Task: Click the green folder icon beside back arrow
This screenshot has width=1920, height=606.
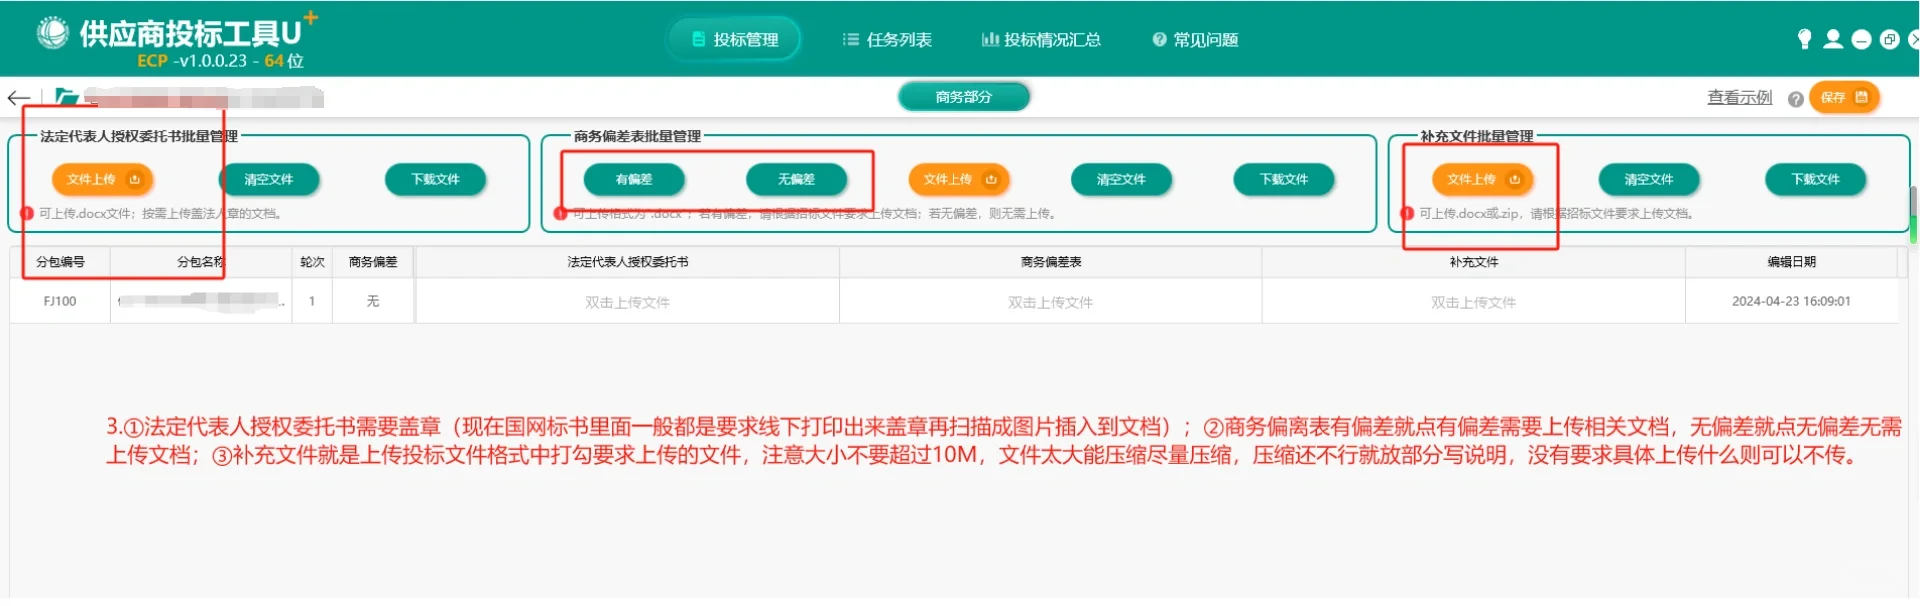Action: [66, 97]
